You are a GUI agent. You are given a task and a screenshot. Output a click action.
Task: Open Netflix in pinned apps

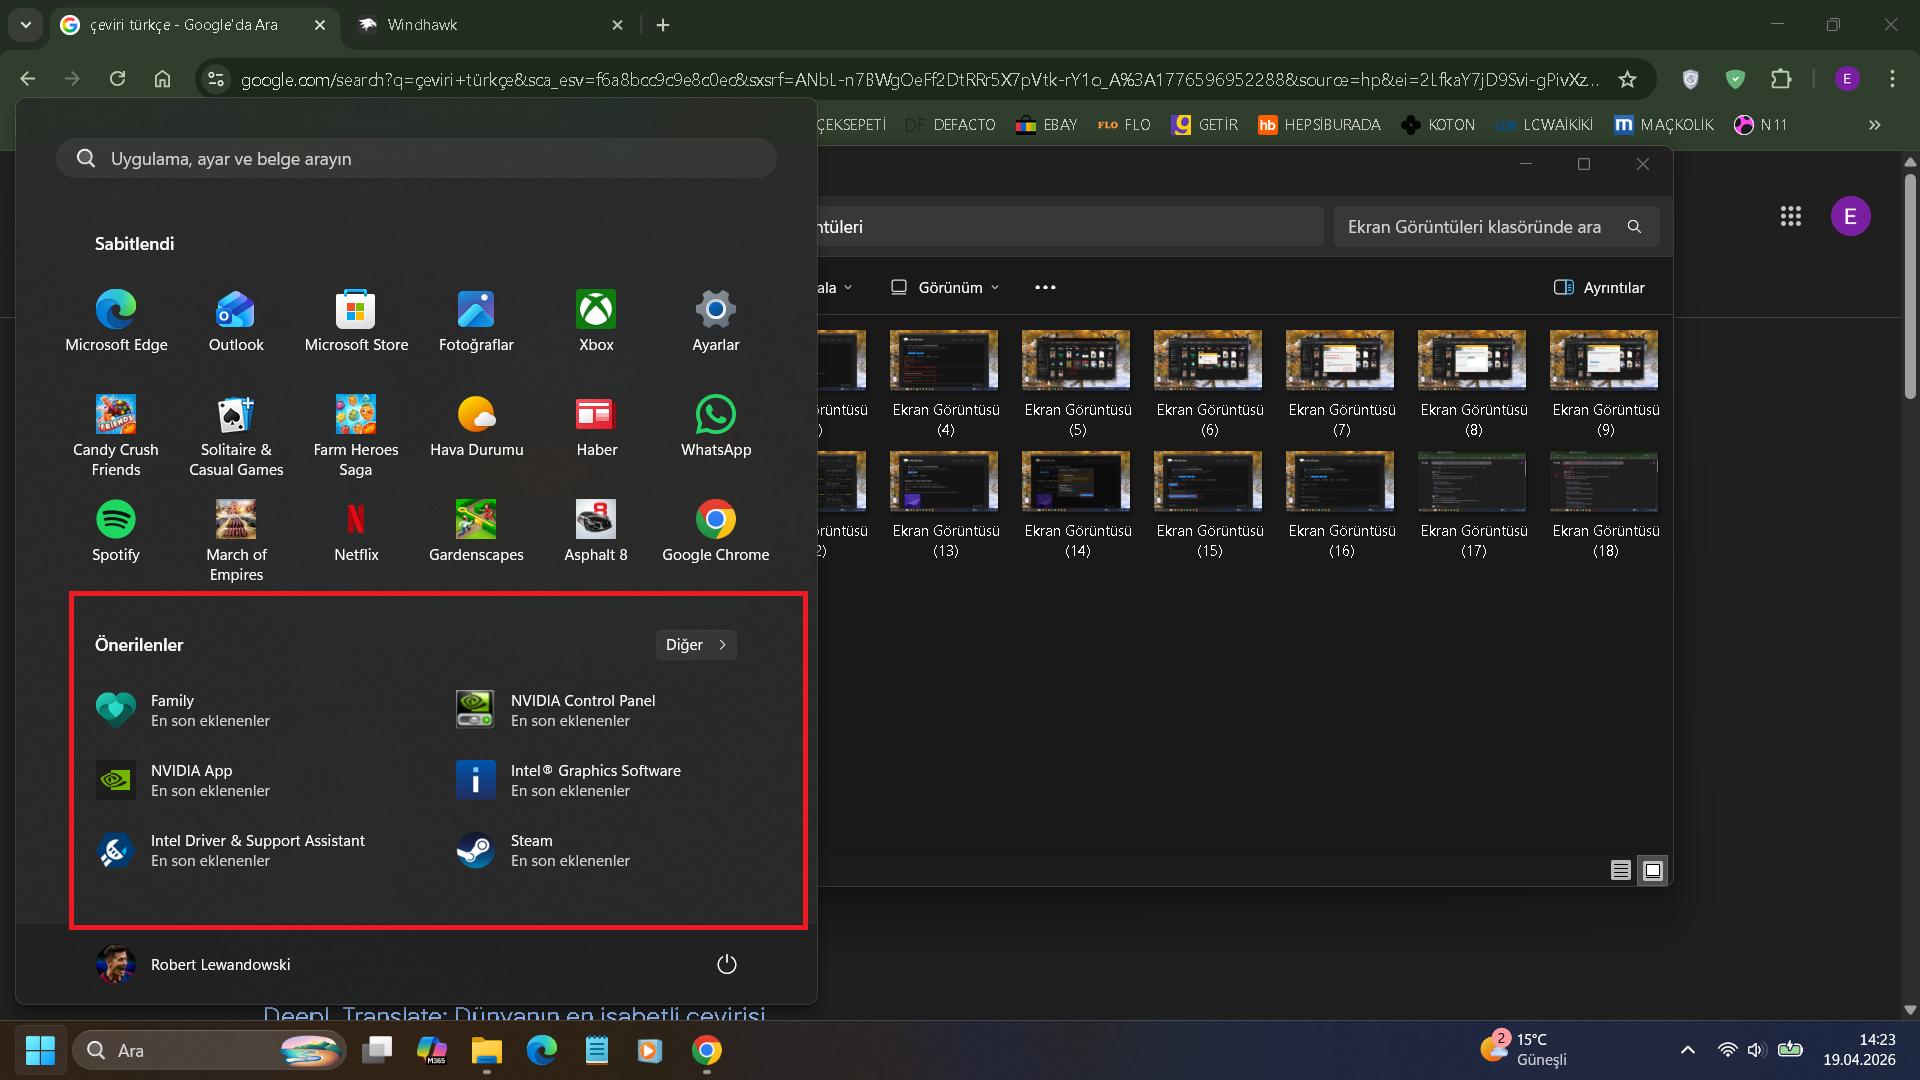(356, 532)
